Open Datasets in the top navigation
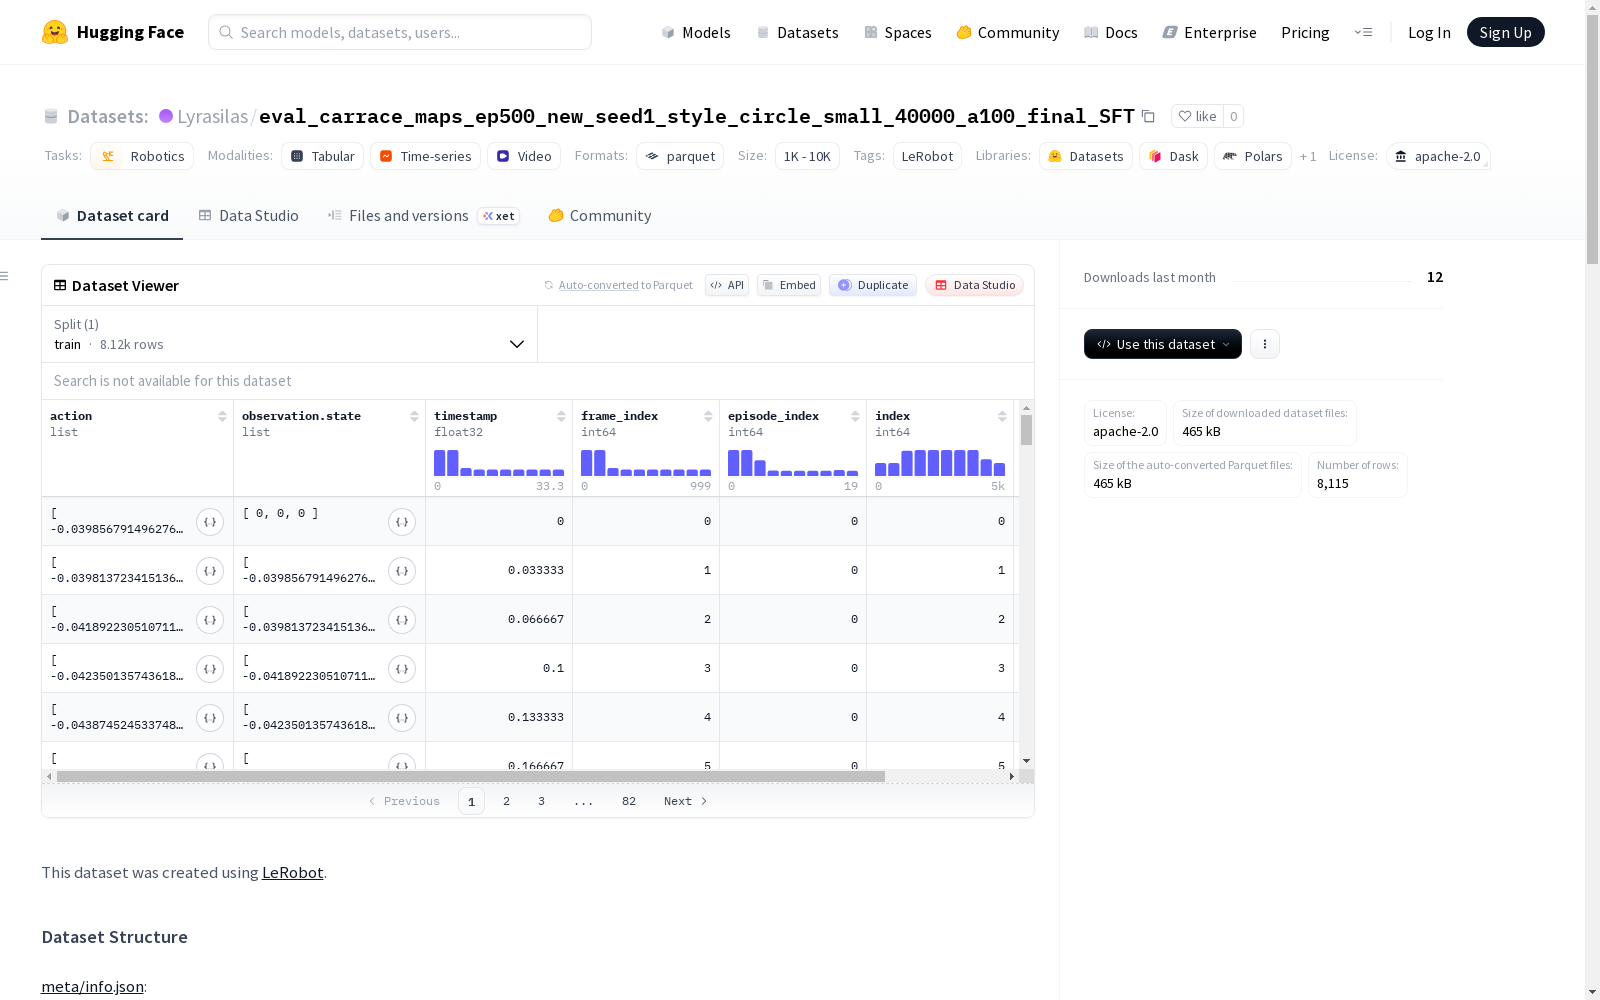This screenshot has width=1600, height=1000. 797,32
